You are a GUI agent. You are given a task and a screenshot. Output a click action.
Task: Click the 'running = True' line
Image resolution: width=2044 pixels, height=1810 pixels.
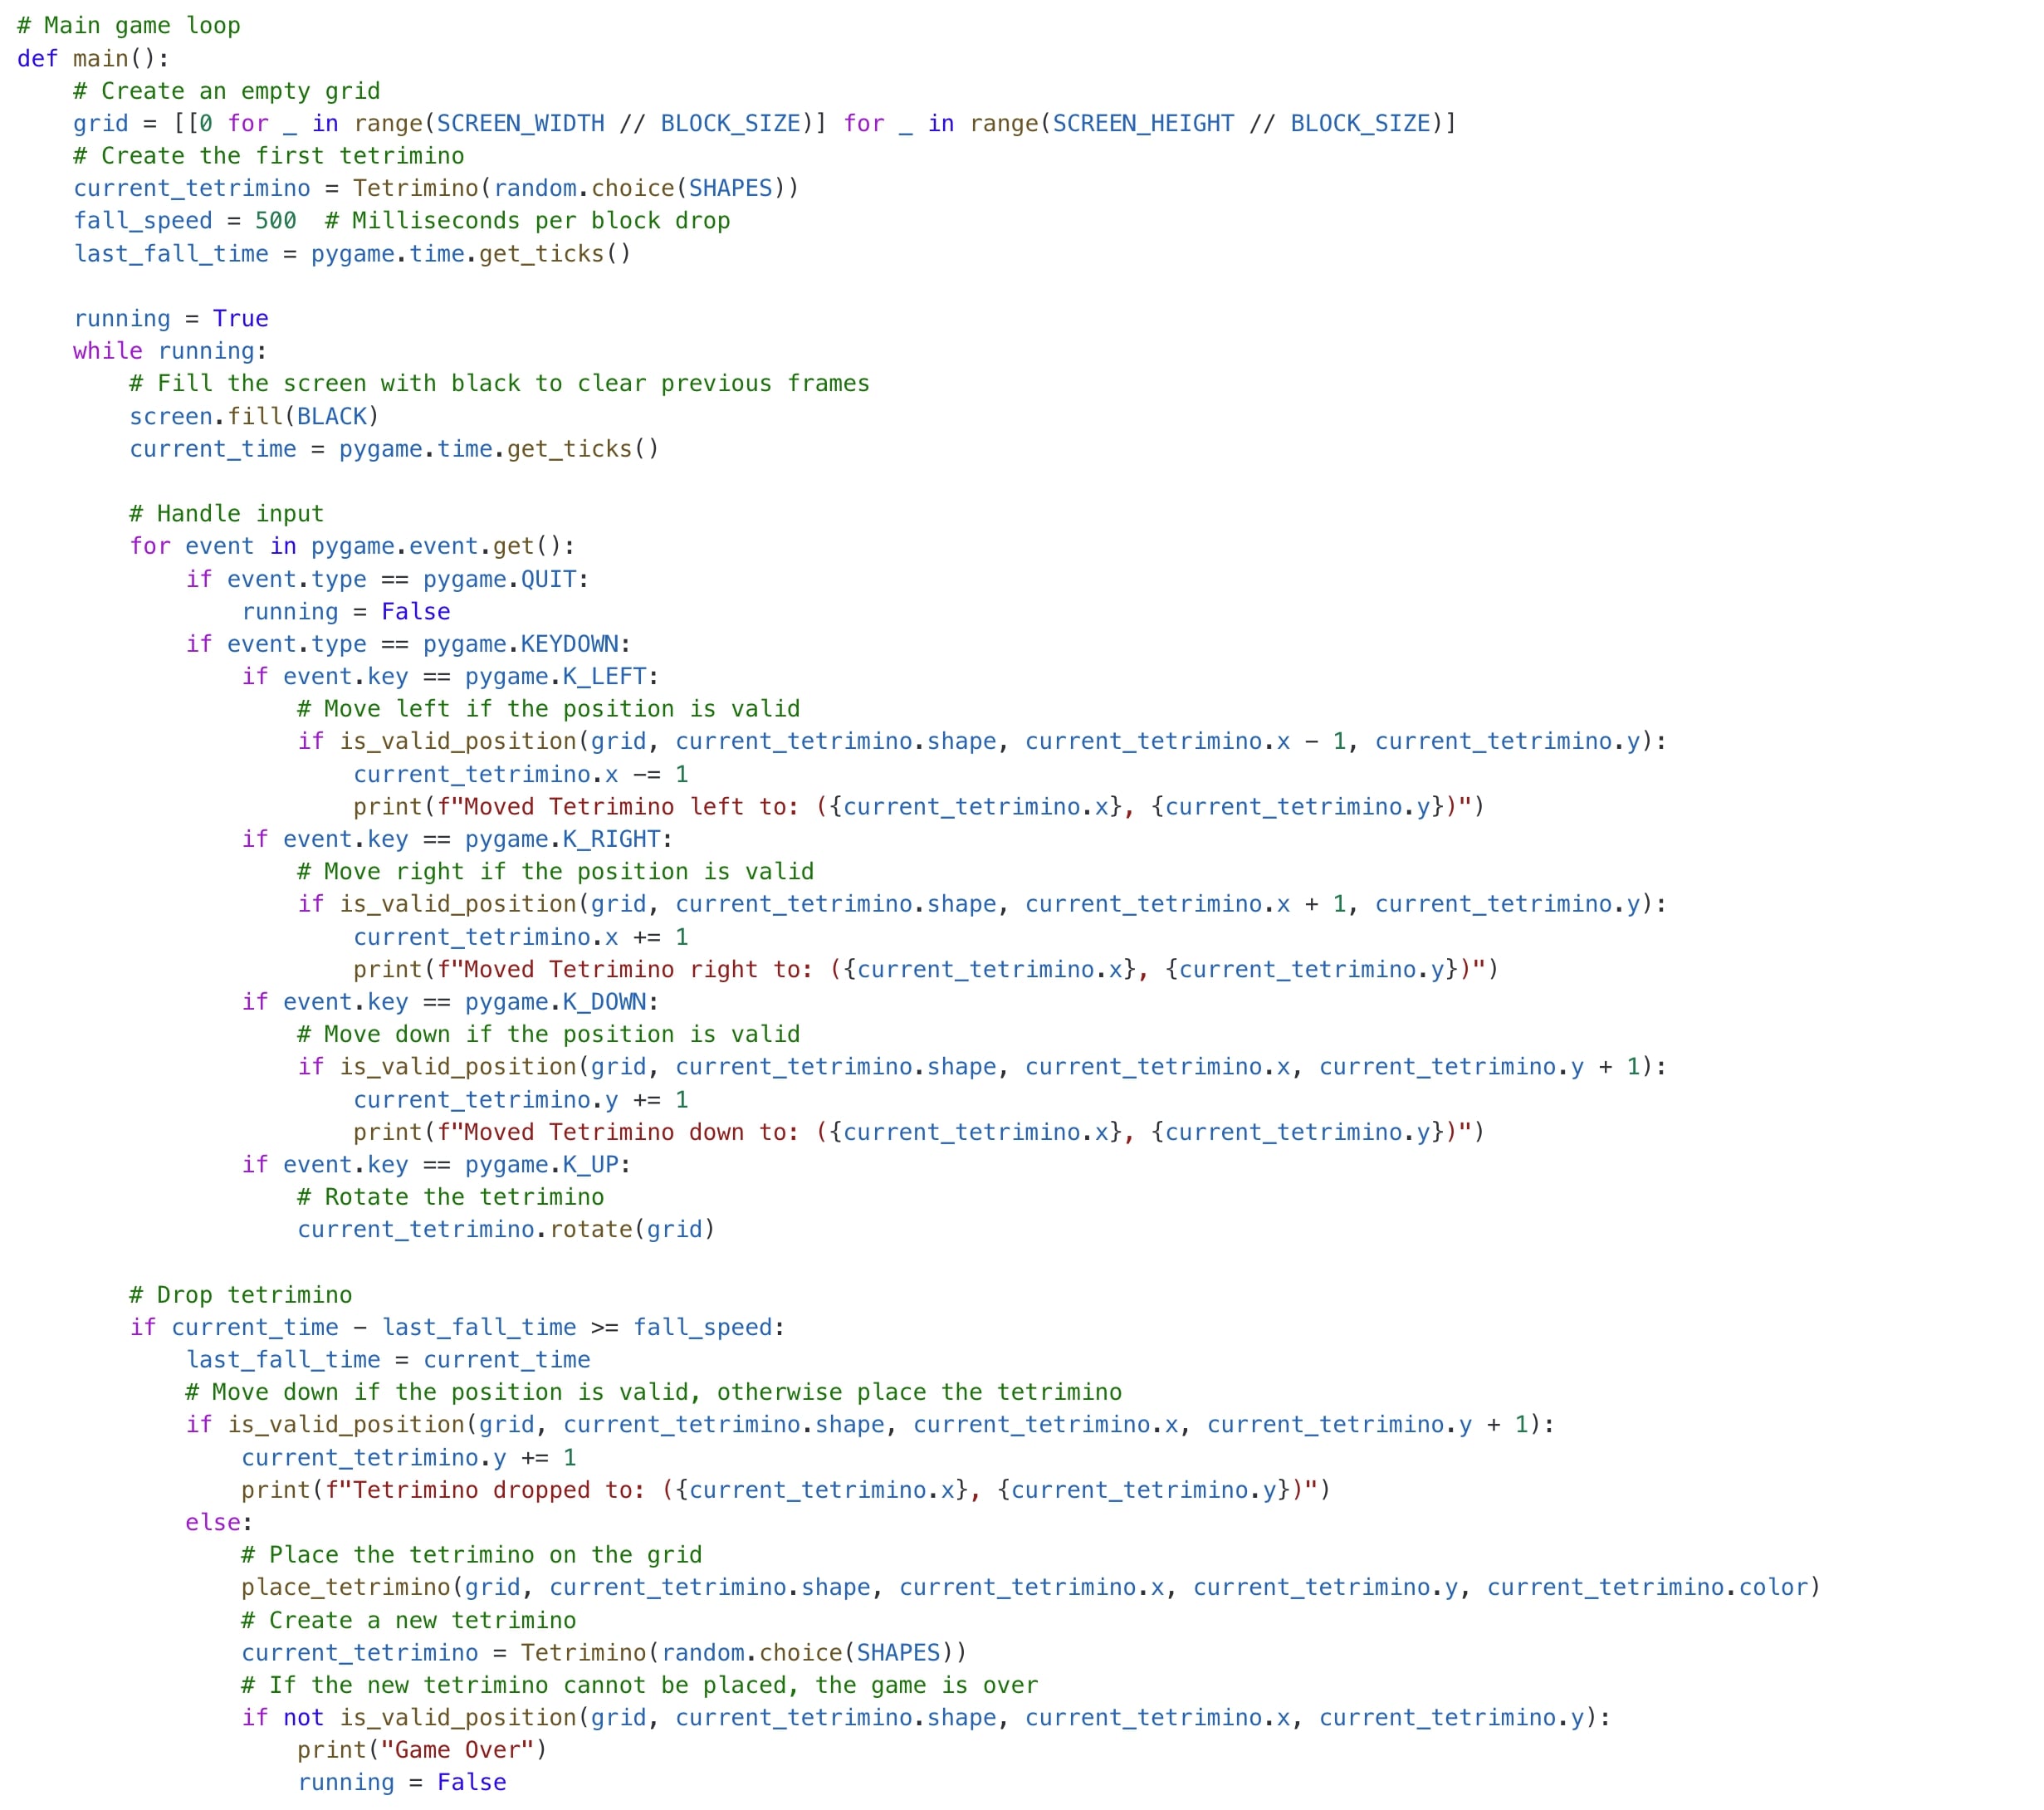pos(171,319)
